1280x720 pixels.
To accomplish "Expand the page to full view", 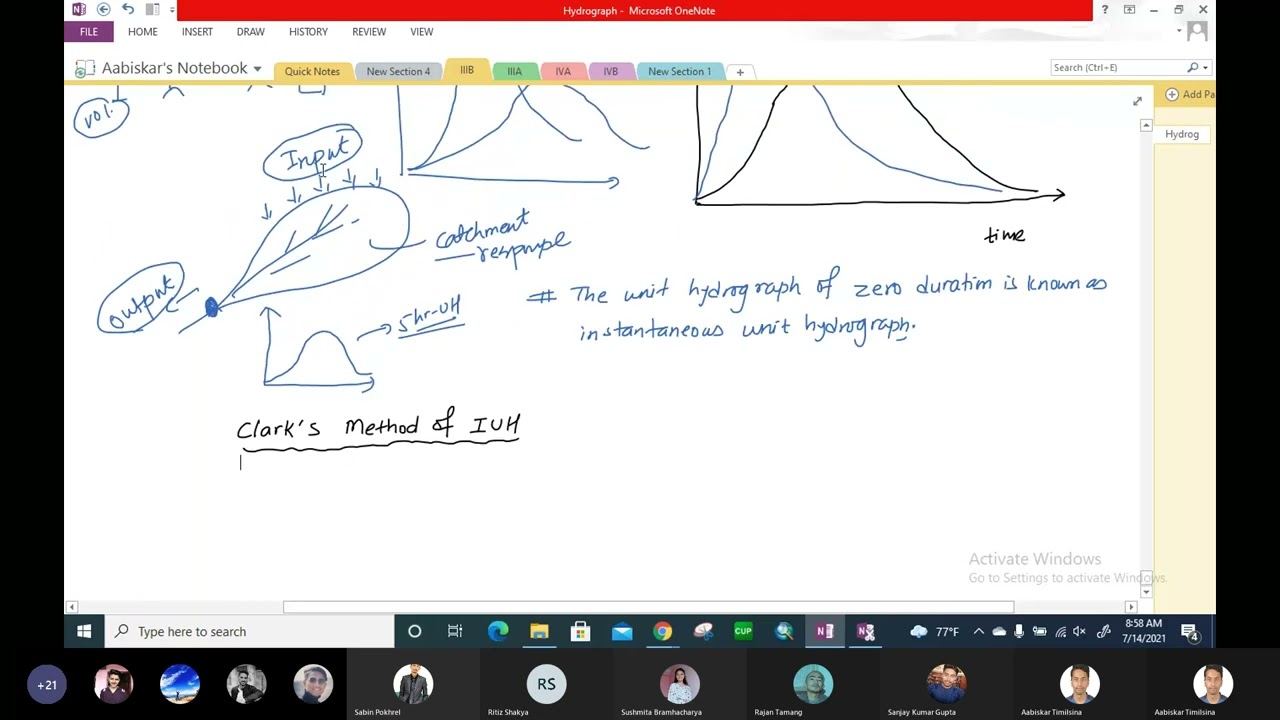I will click(1137, 101).
